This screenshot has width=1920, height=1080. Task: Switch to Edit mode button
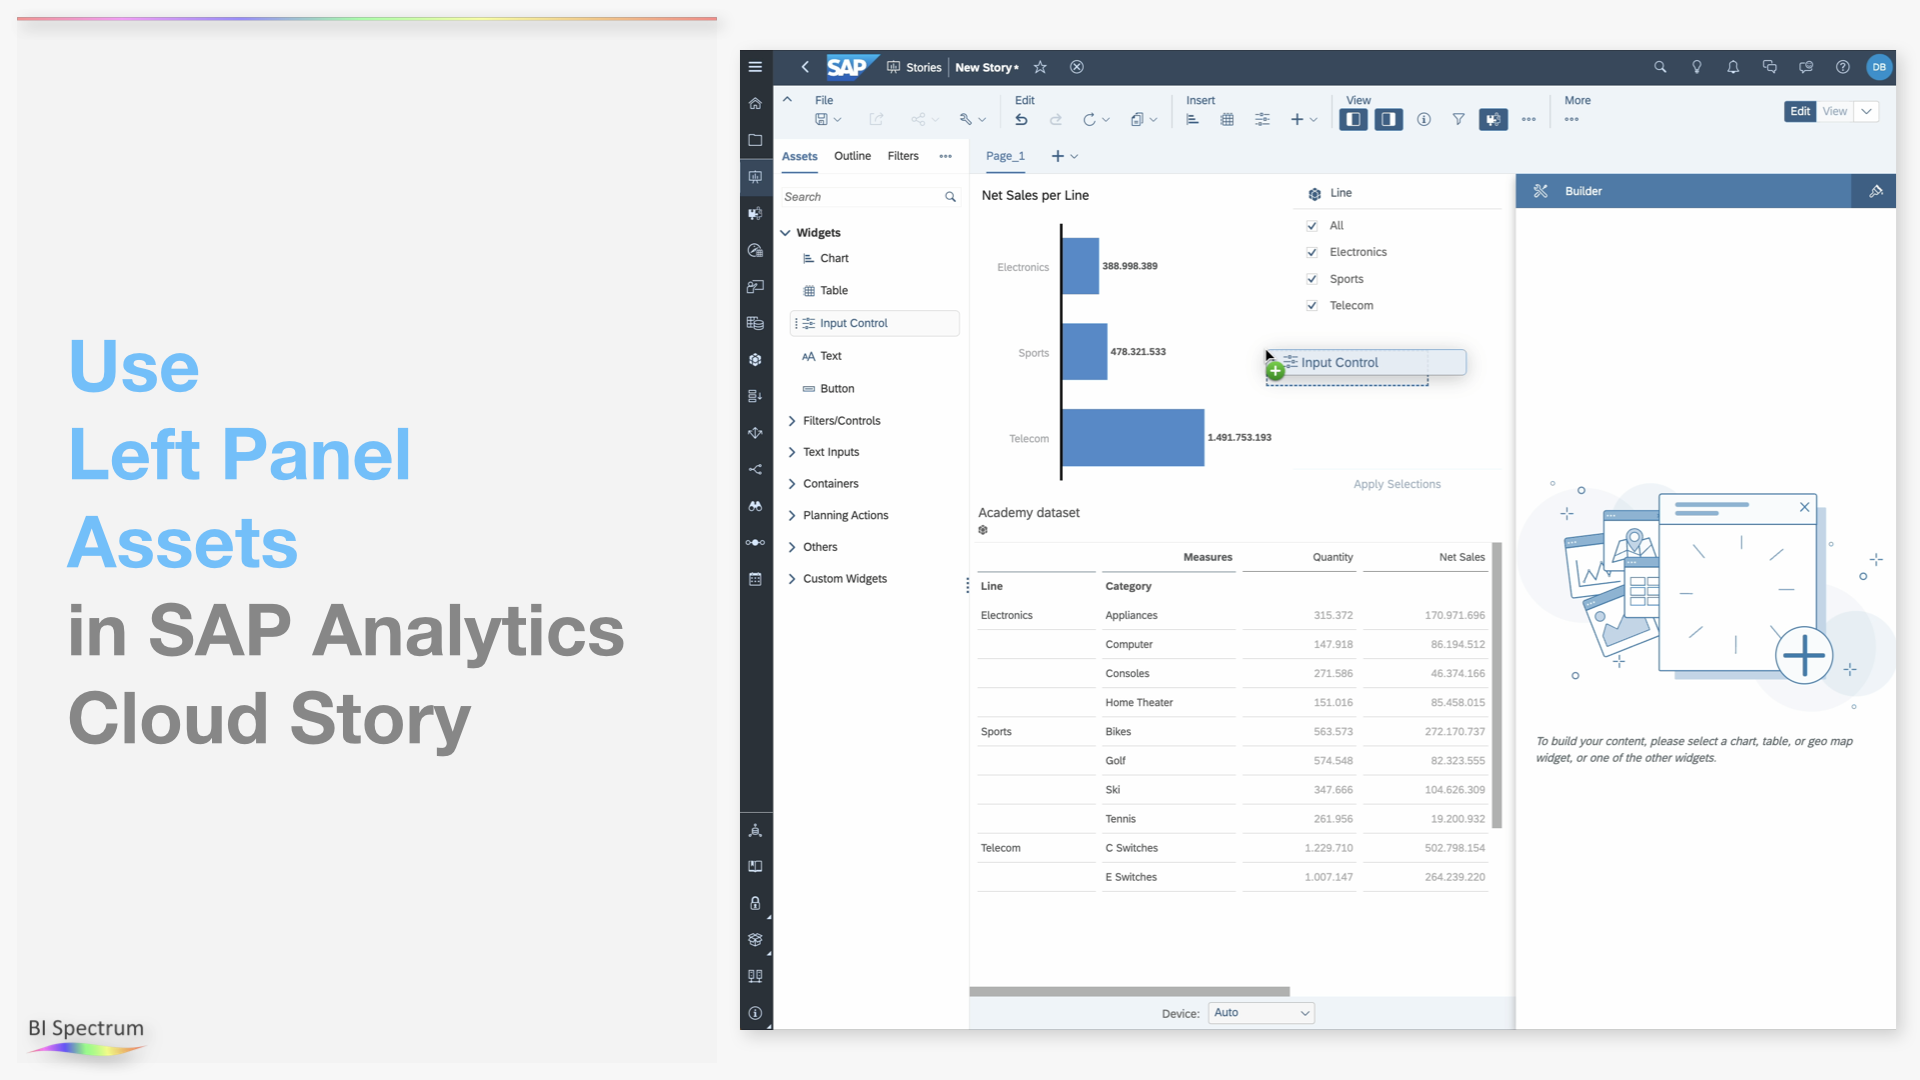(x=1800, y=111)
